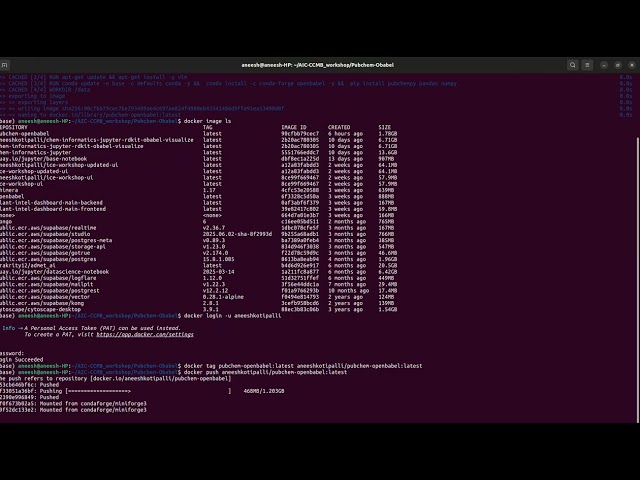Viewport: 640px width, 480px height.
Task: Click the Pushing progress bar for the layer
Action: click(x=148, y=391)
